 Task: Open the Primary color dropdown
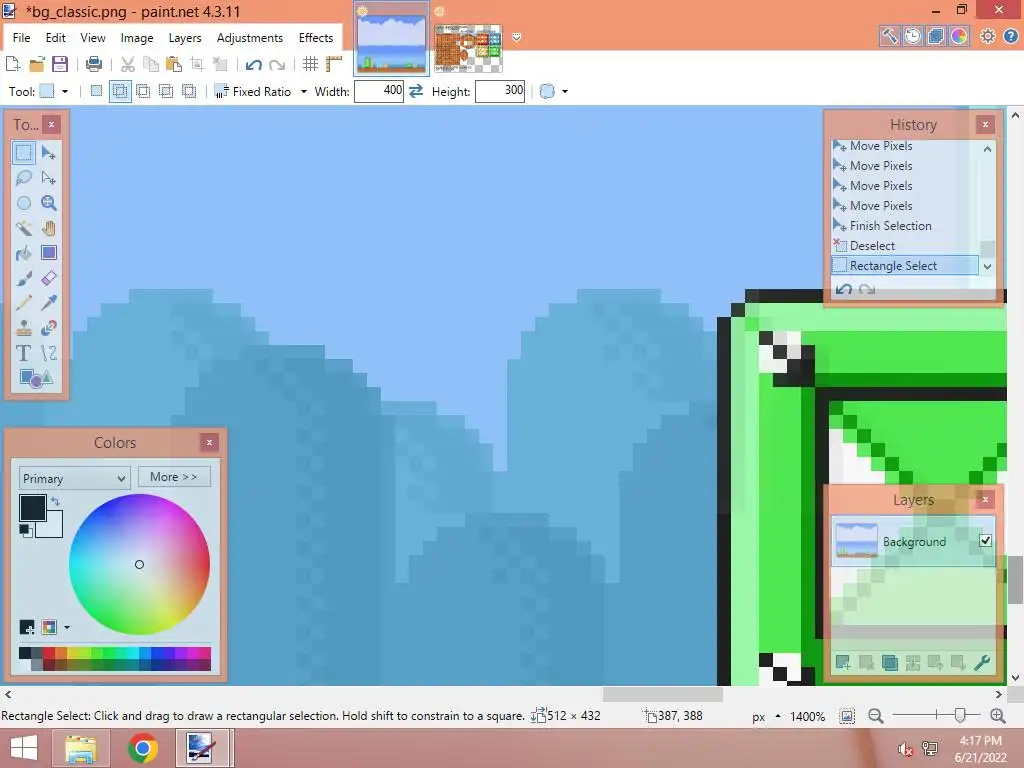point(74,478)
